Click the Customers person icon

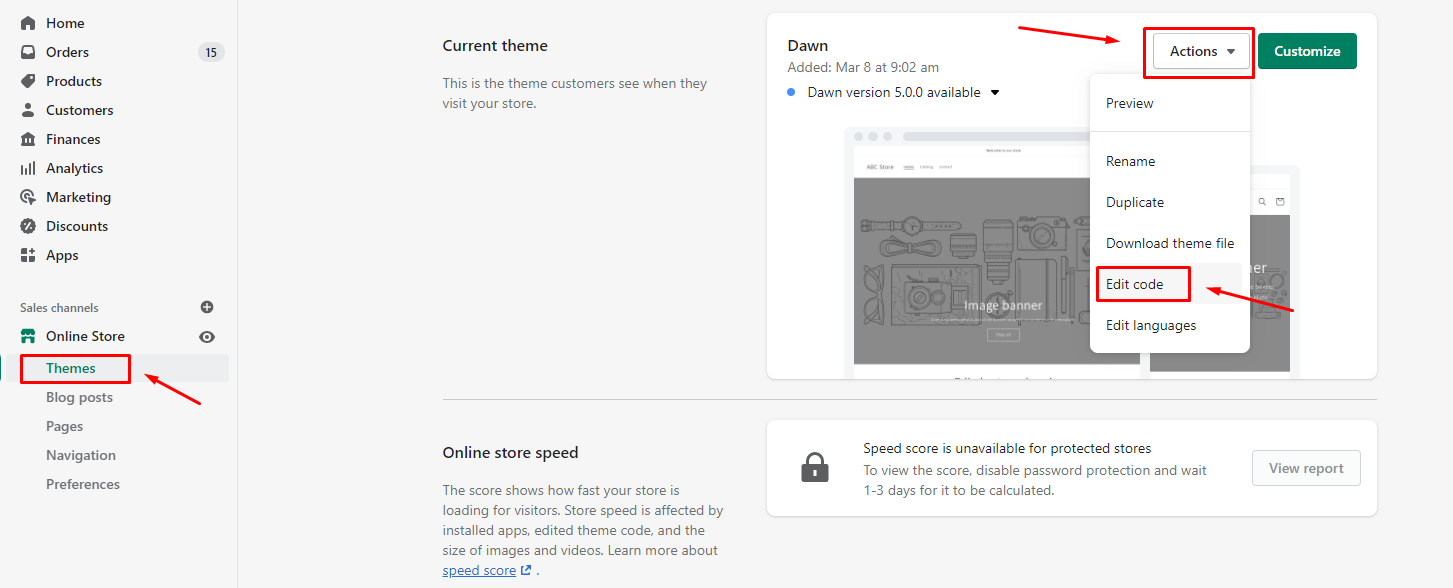pyautogui.click(x=28, y=110)
